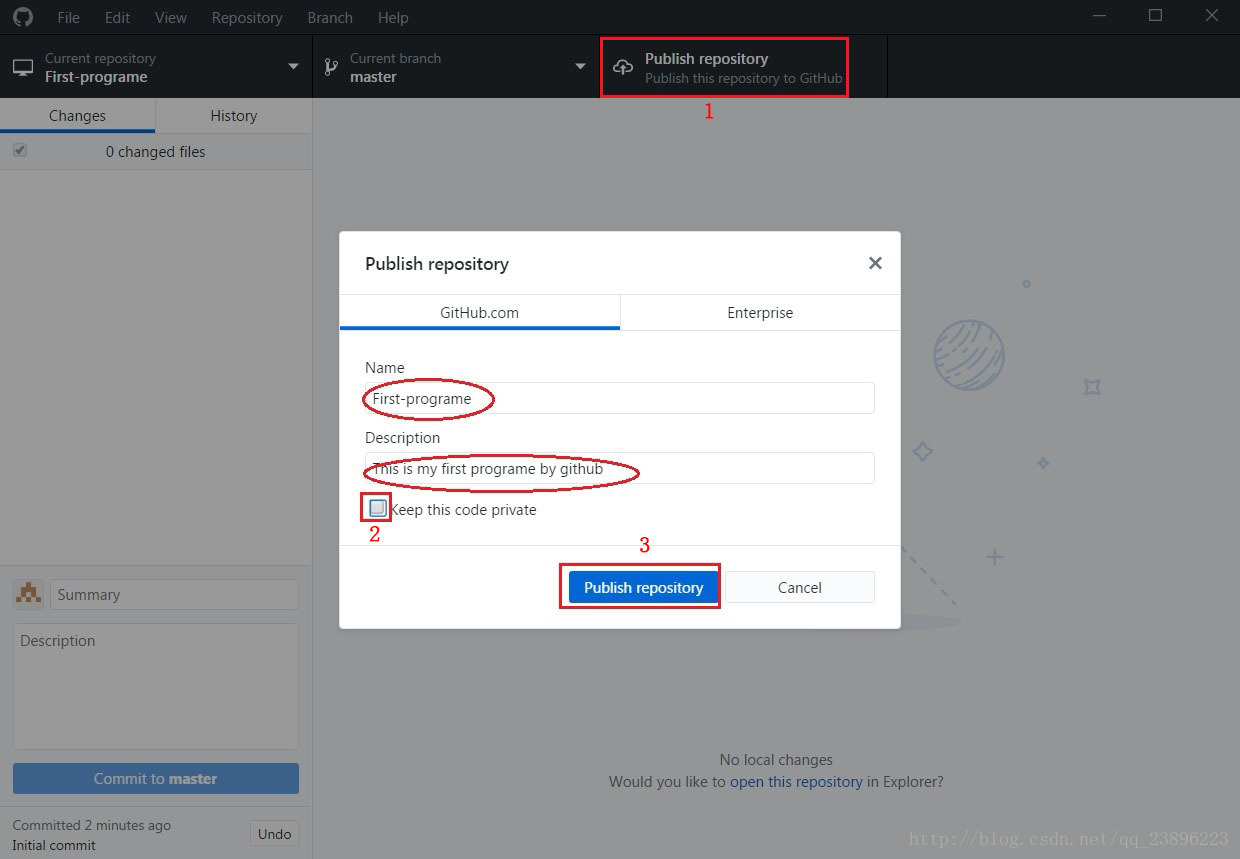Focus the dialog Description input field
The height and width of the screenshot is (859, 1240).
620,468
